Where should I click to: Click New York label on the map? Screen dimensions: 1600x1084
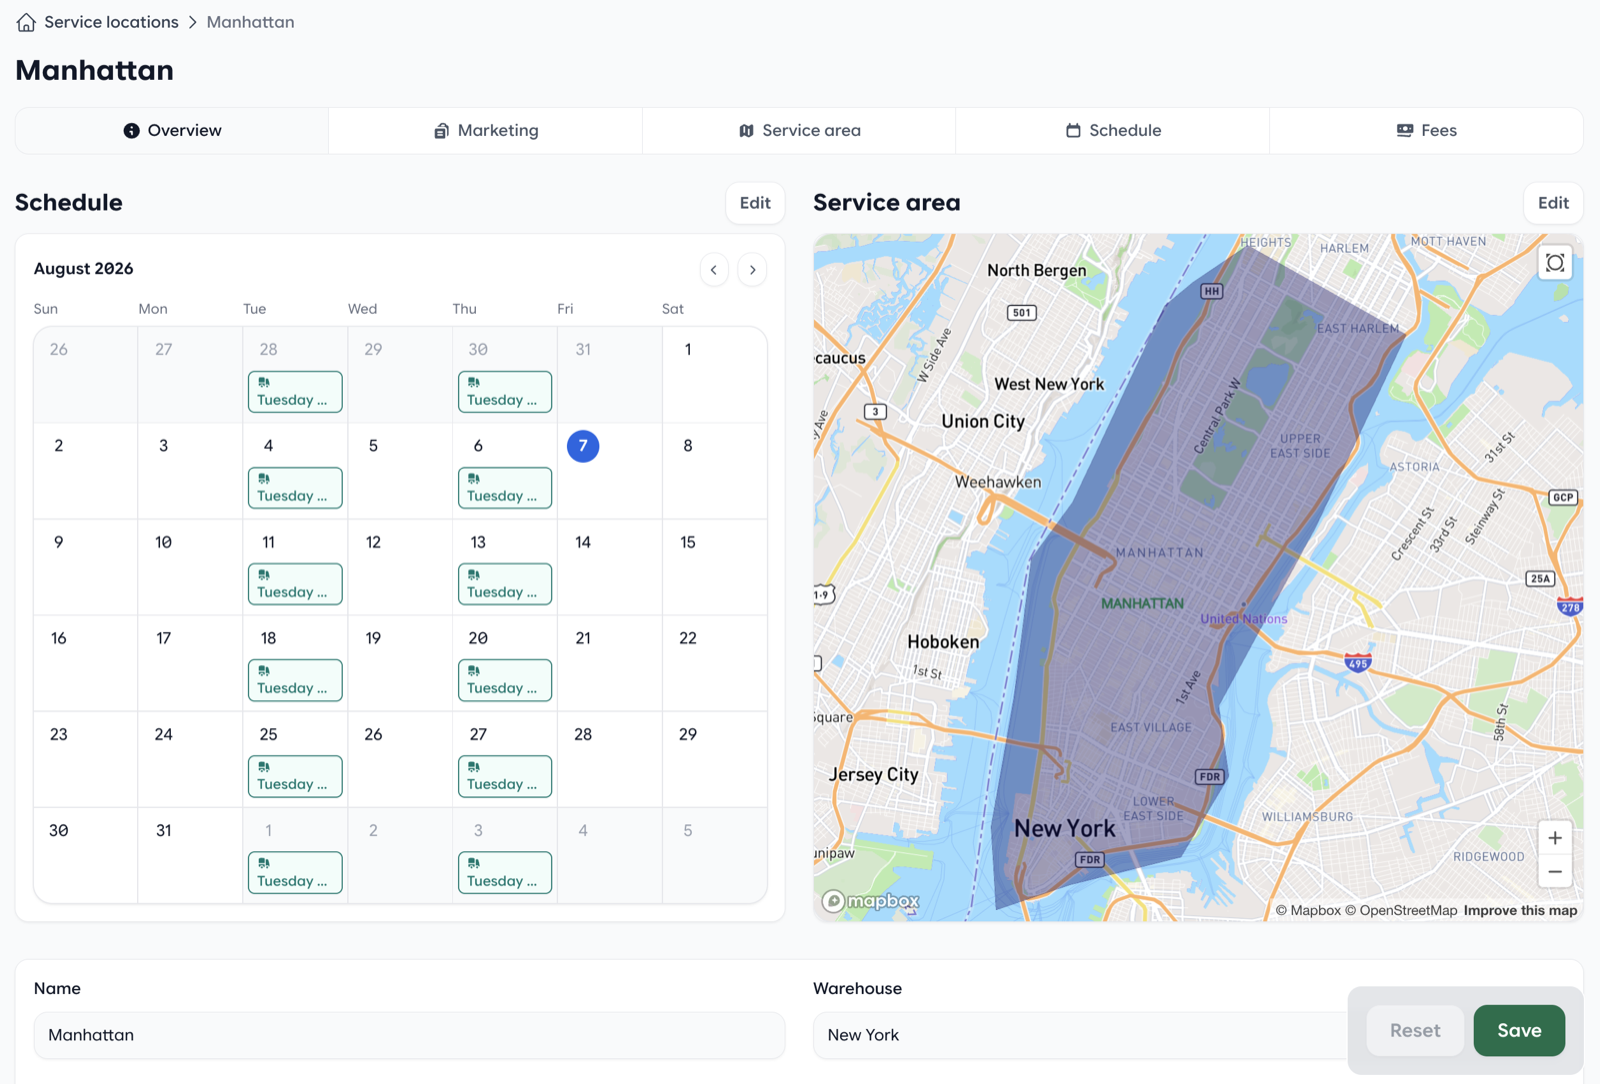pos(1064,829)
